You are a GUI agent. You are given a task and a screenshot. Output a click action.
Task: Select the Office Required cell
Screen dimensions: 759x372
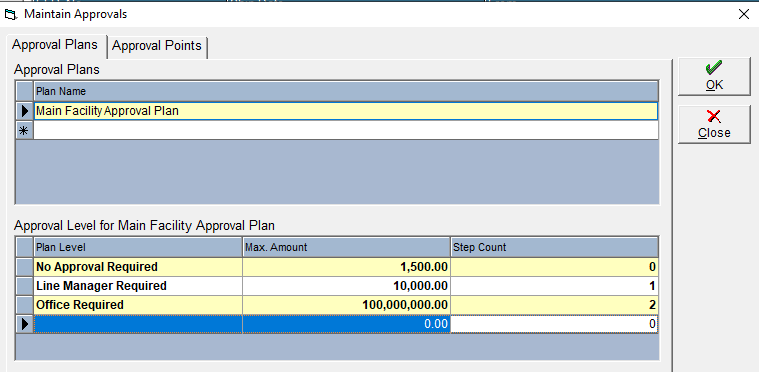coord(138,305)
